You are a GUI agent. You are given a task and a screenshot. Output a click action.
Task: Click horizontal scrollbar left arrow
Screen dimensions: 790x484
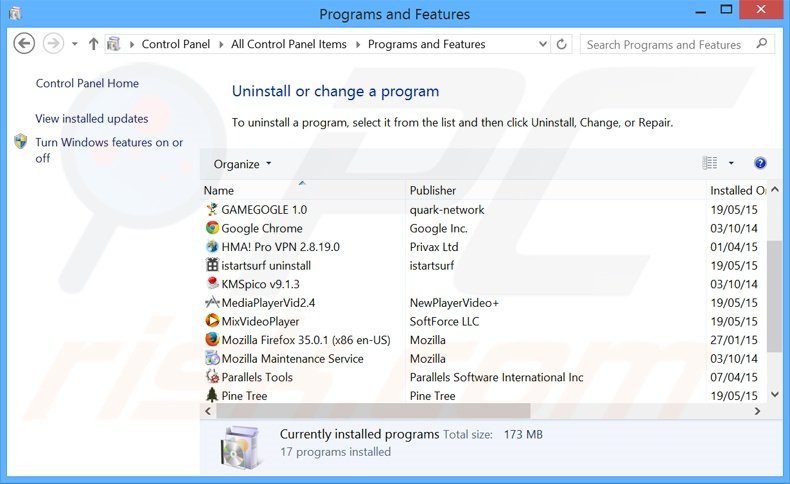point(208,411)
